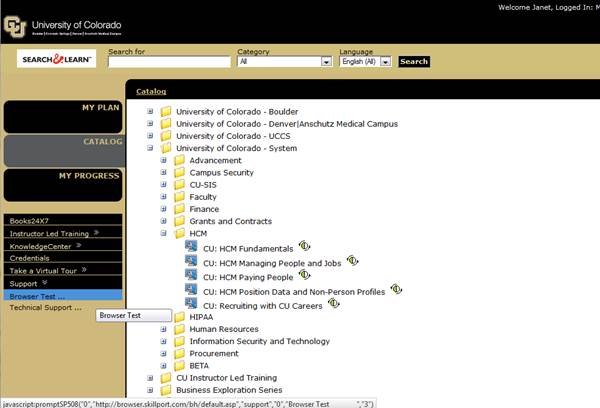Click the Grants and Contracts folder icon
The image size is (600, 408).
click(179, 221)
